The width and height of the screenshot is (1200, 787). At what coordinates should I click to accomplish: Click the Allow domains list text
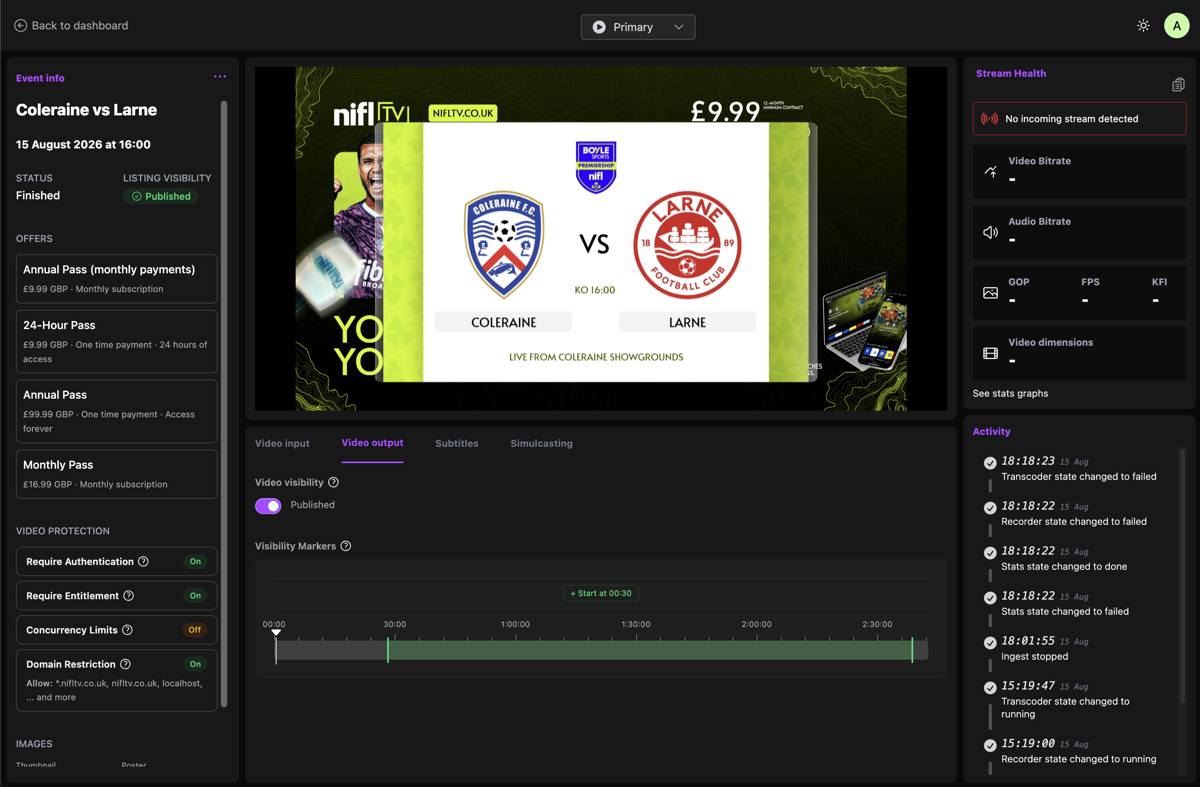(115, 690)
